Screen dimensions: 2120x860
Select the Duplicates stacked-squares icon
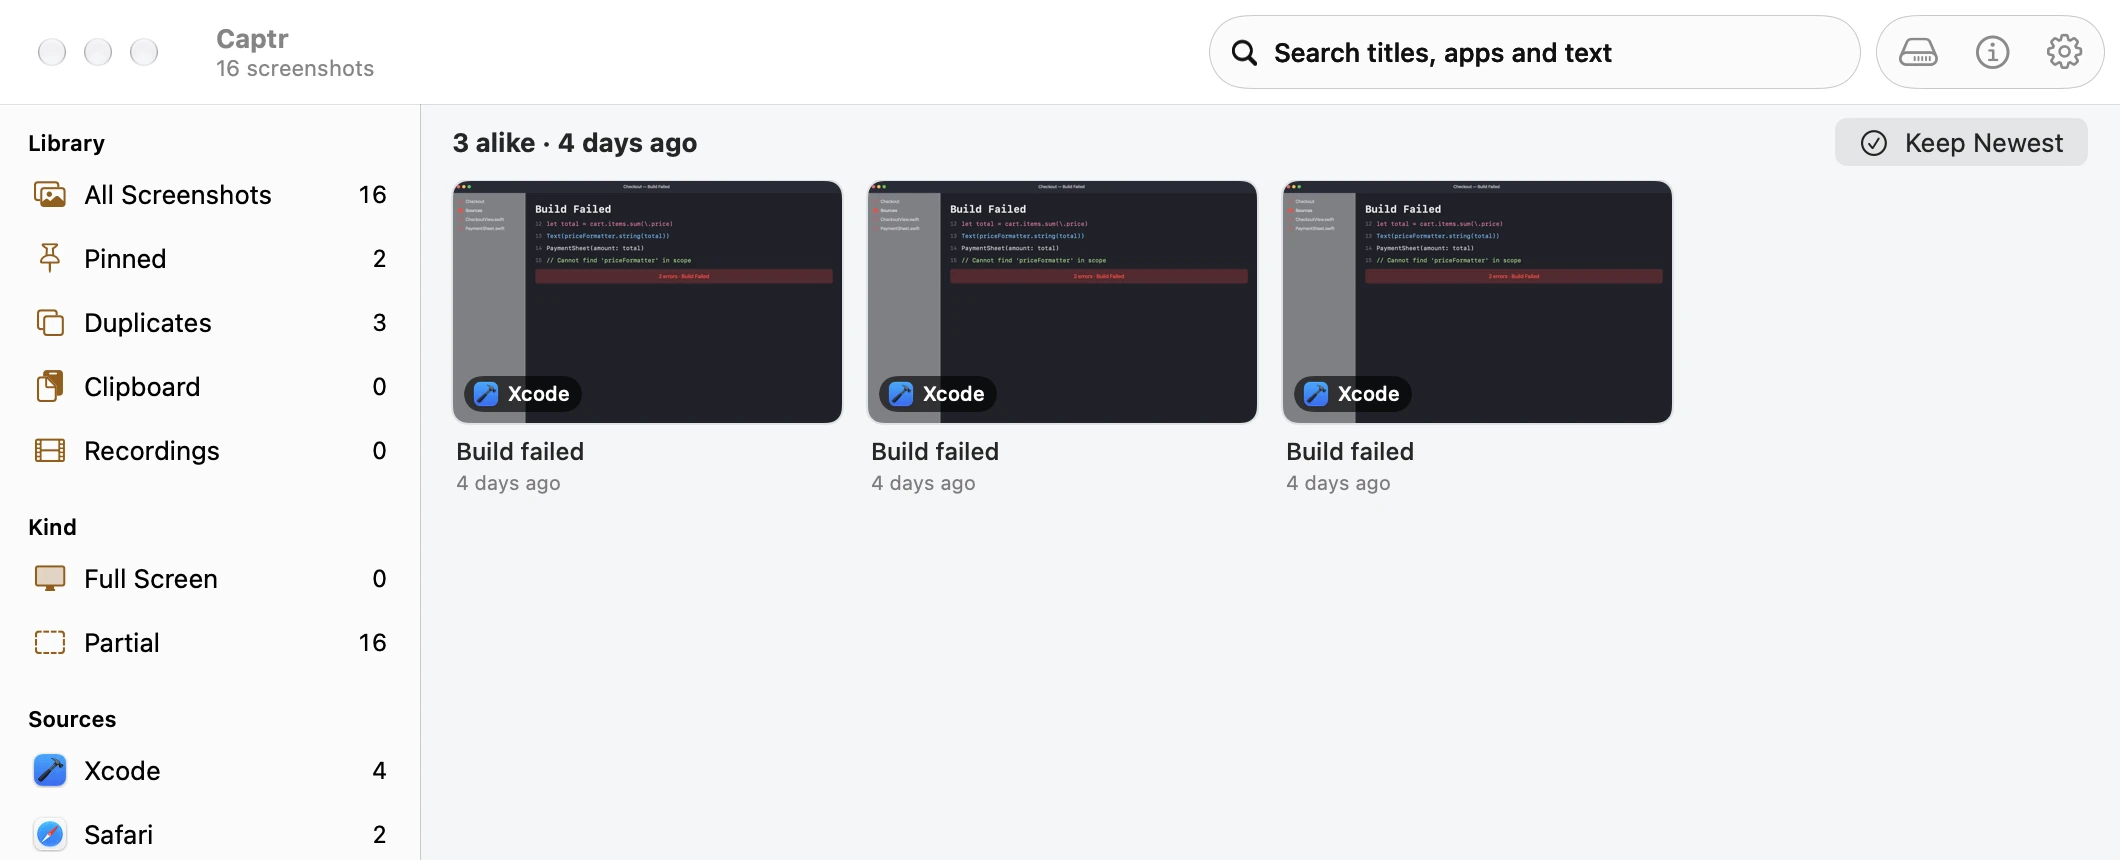[50, 322]
